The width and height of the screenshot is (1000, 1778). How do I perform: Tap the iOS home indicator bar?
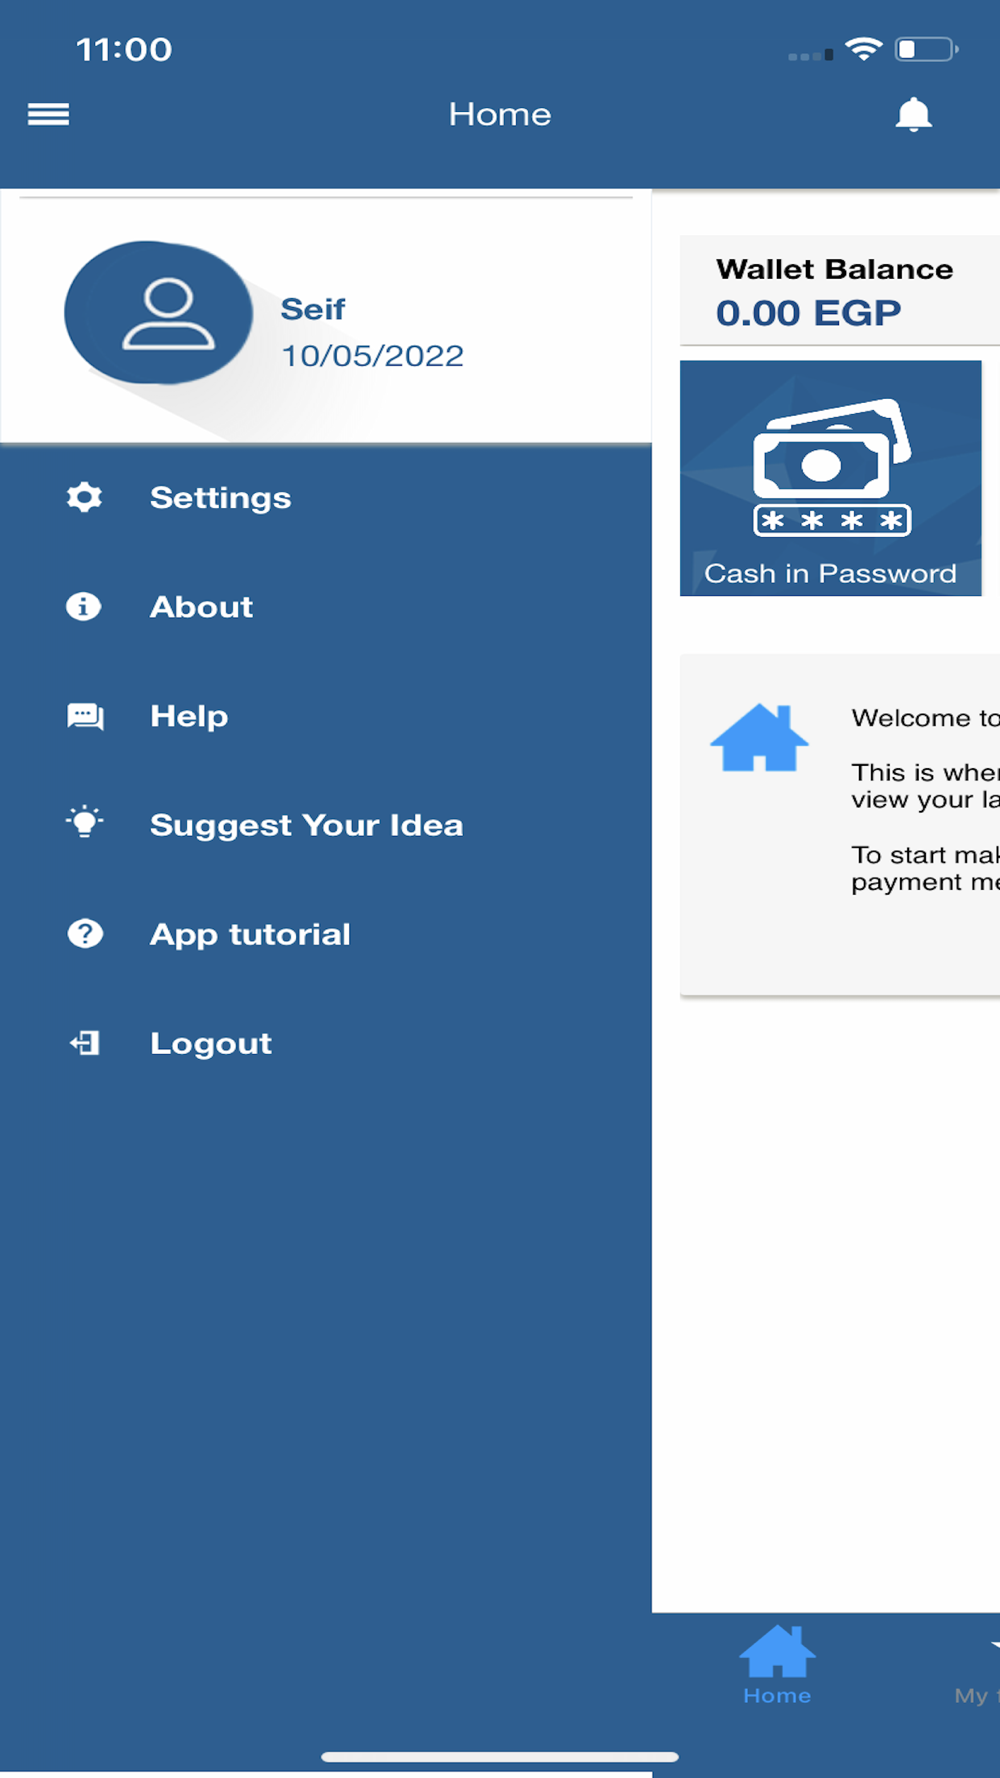(500, 1757)
